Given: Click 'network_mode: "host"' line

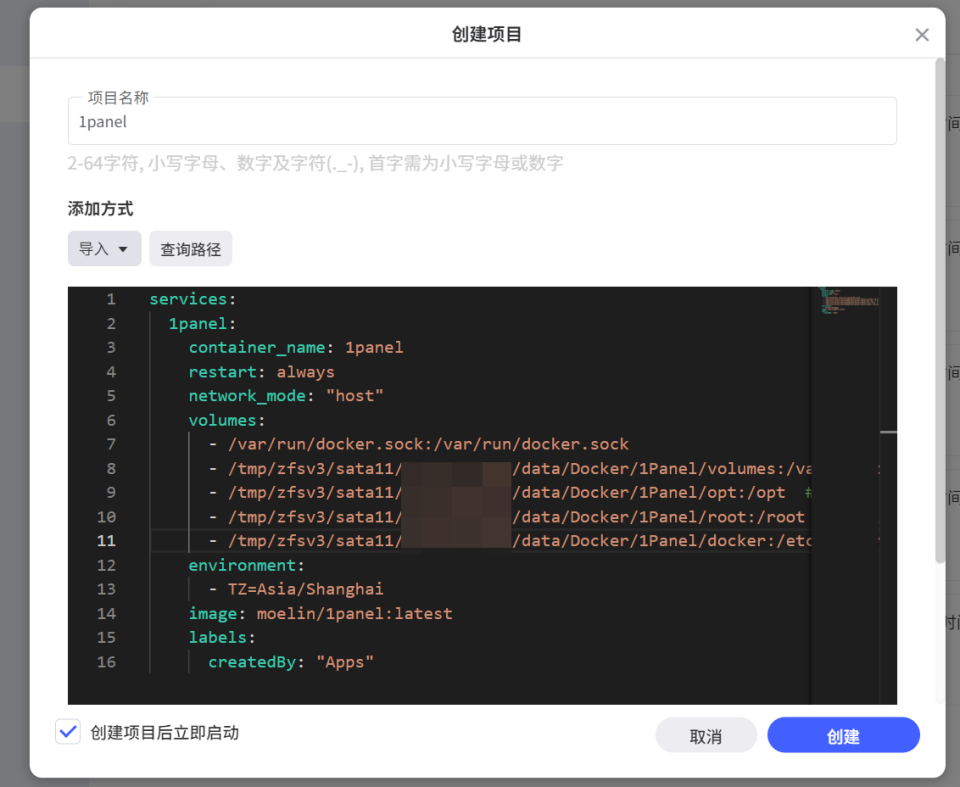Looking at the screenshot, I should [286, 396].
